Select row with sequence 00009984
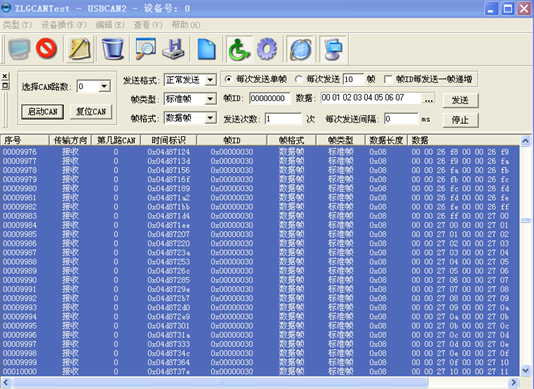Screen dimensions: 534x389 coord(260,225)
